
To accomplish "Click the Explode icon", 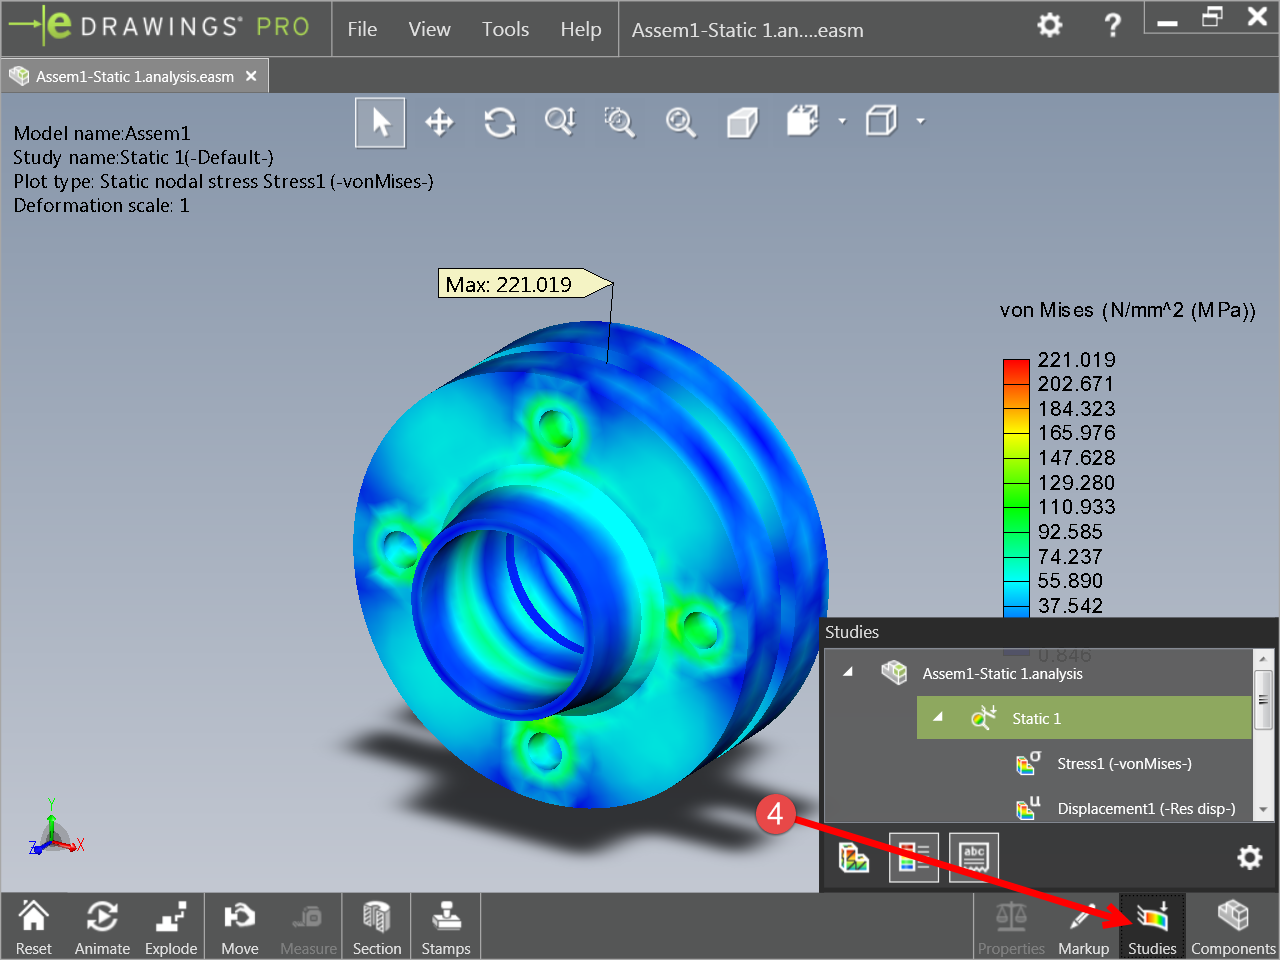I will tap(171, 924).
